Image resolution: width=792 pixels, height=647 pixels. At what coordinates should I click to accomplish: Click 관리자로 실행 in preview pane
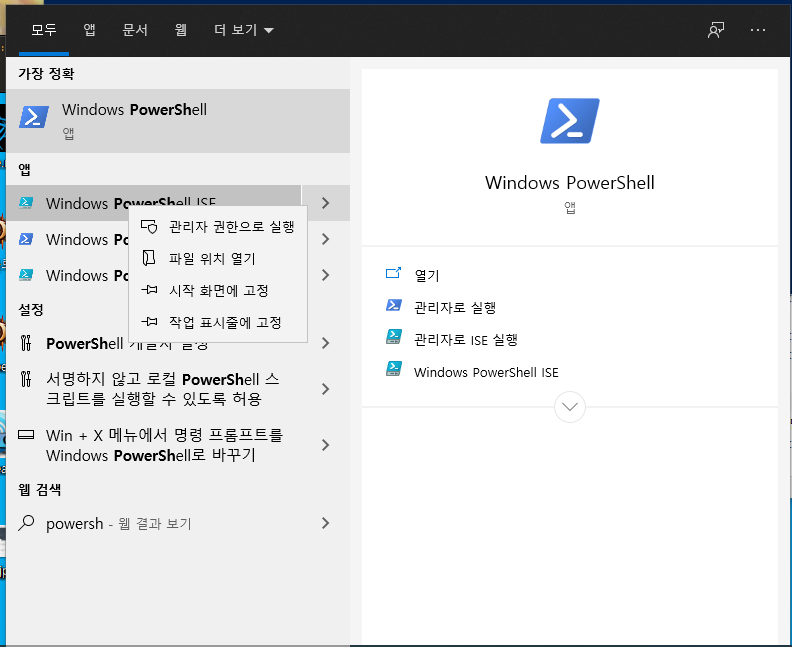coord(455,308)
